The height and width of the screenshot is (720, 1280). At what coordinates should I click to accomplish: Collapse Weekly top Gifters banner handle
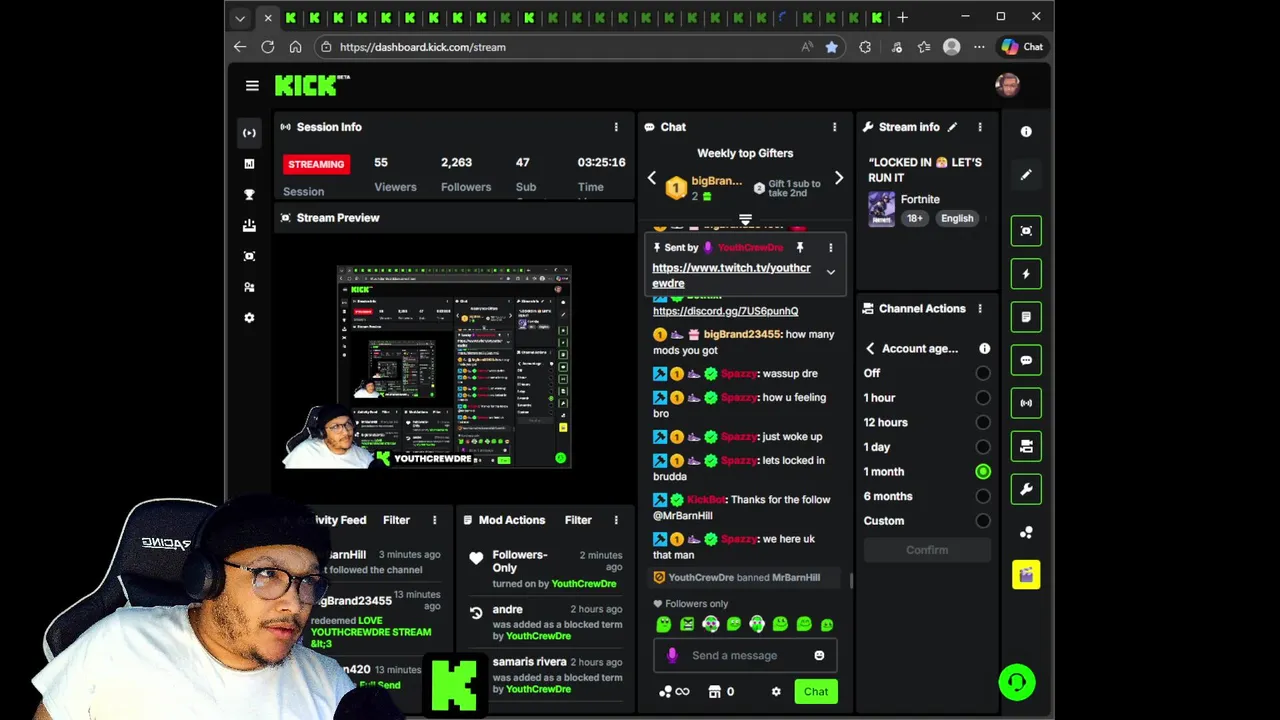click(745, 219)
